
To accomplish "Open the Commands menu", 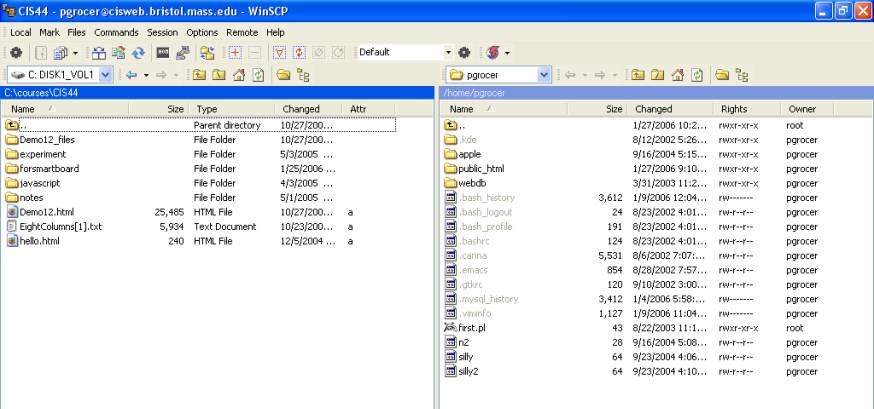I will 116,32.
